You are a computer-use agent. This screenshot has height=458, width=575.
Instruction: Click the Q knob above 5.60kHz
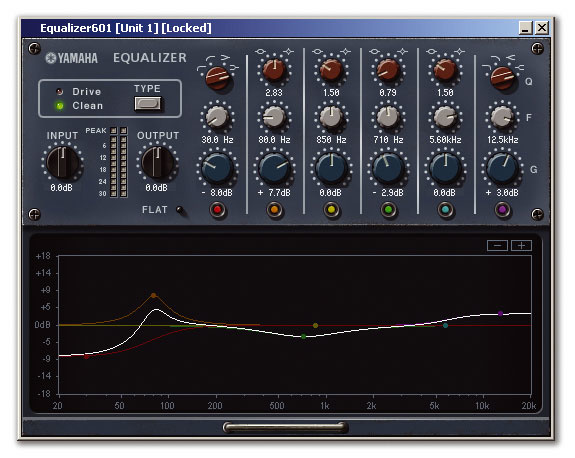click(x=445, y=70)
